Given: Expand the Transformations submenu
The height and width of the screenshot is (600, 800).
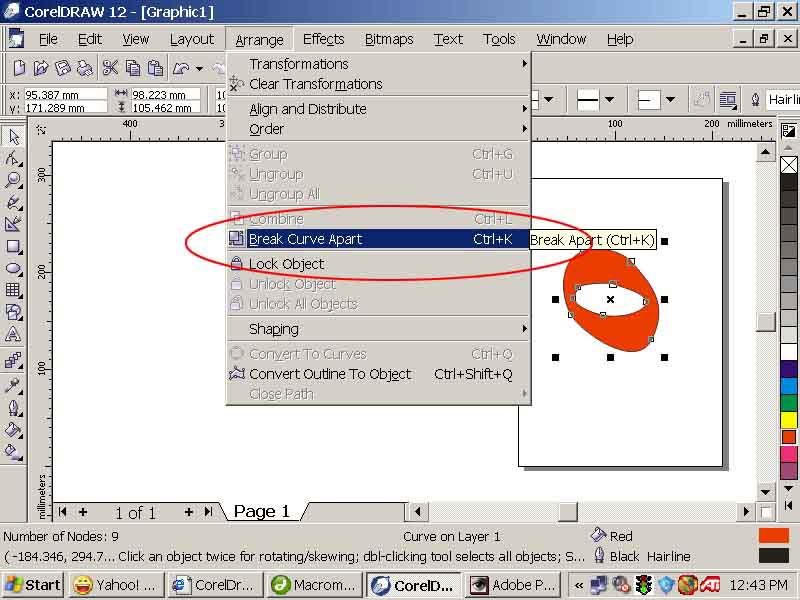Looking at the screenshot, I should (379, 64).
